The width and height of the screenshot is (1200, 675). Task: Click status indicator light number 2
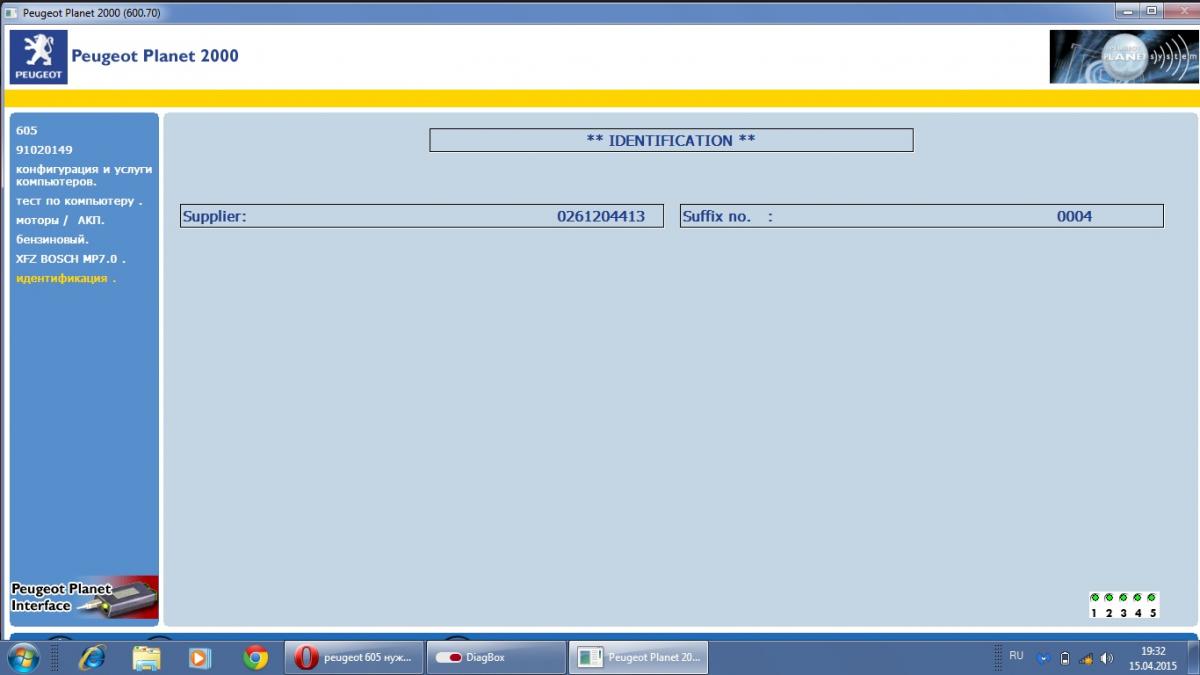[x=1109, y=597]
